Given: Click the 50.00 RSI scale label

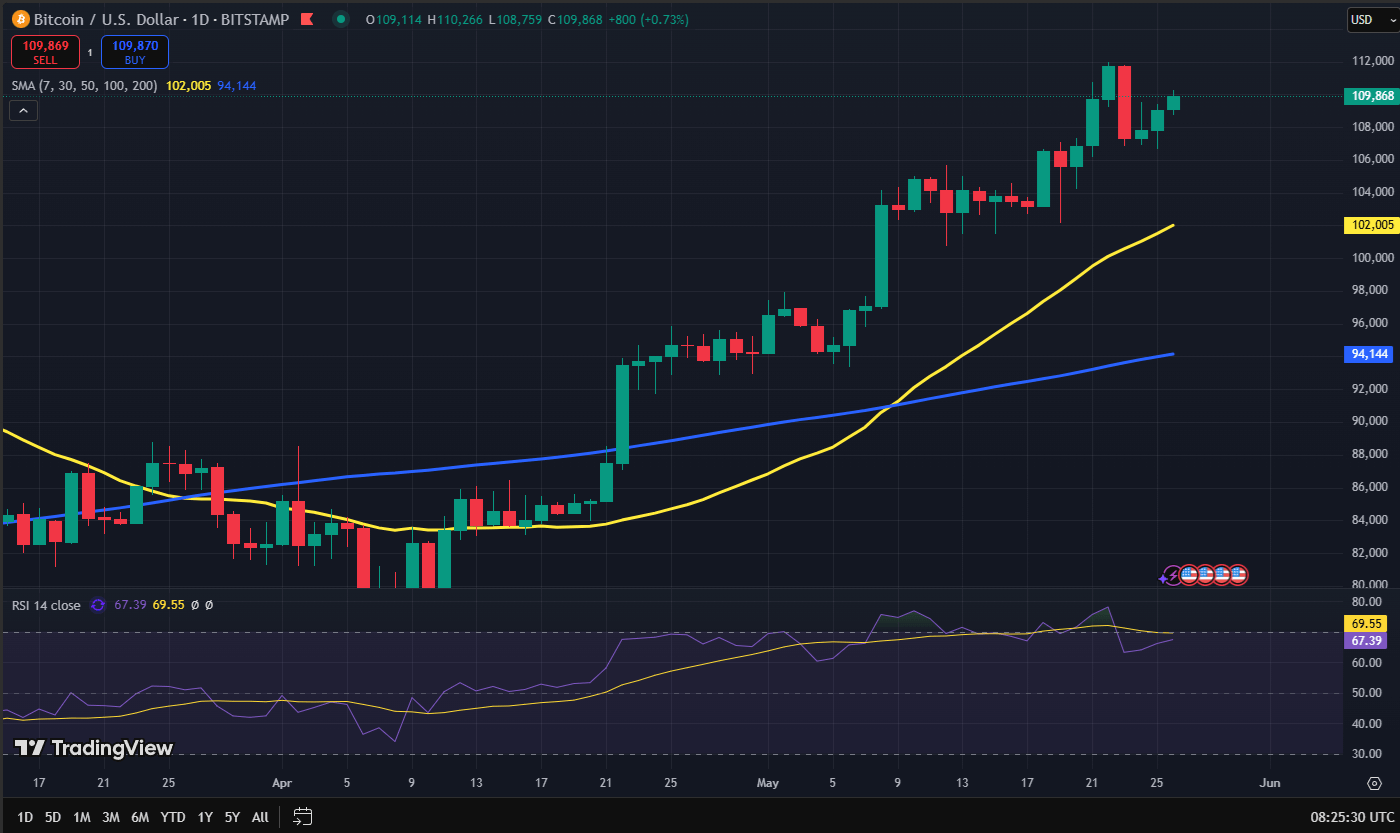Looking at the screenshot, I should [1367, 693].
